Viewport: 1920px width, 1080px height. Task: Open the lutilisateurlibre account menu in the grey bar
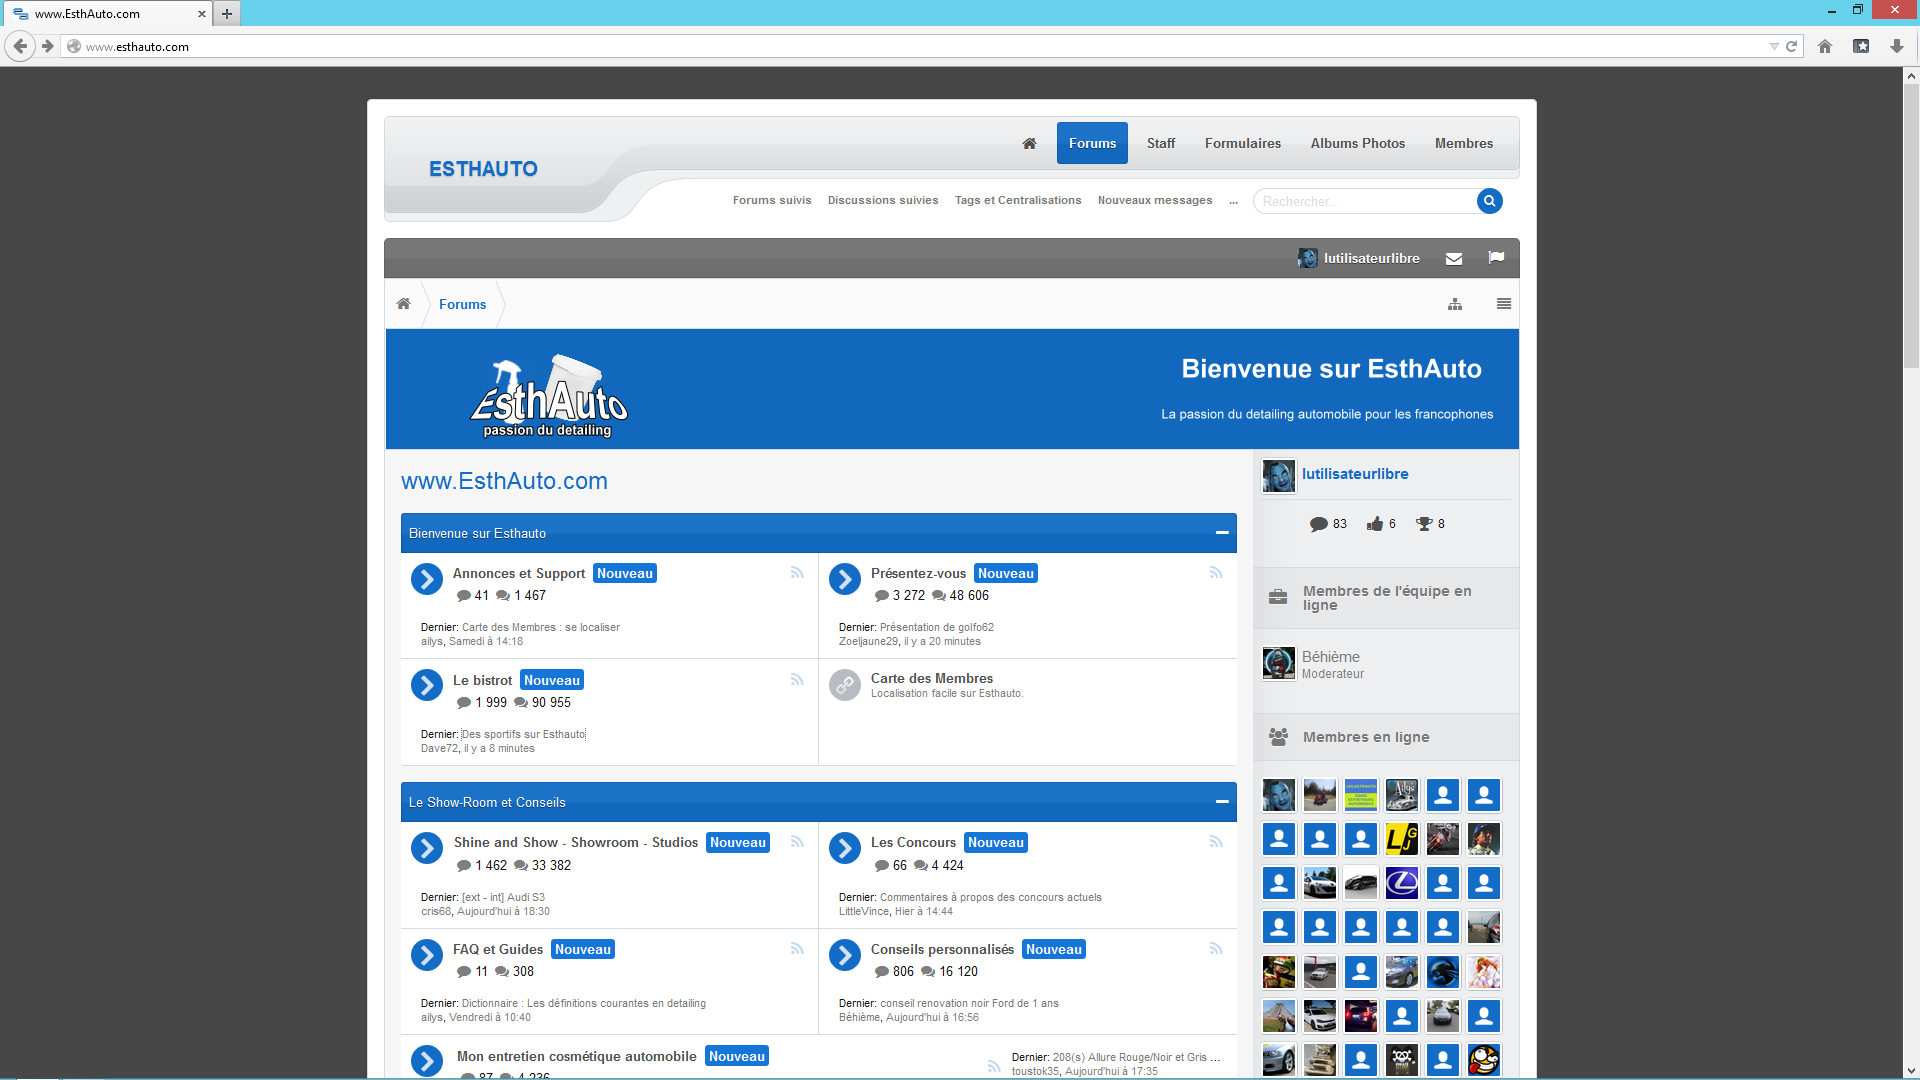[x=1359, y=258]
